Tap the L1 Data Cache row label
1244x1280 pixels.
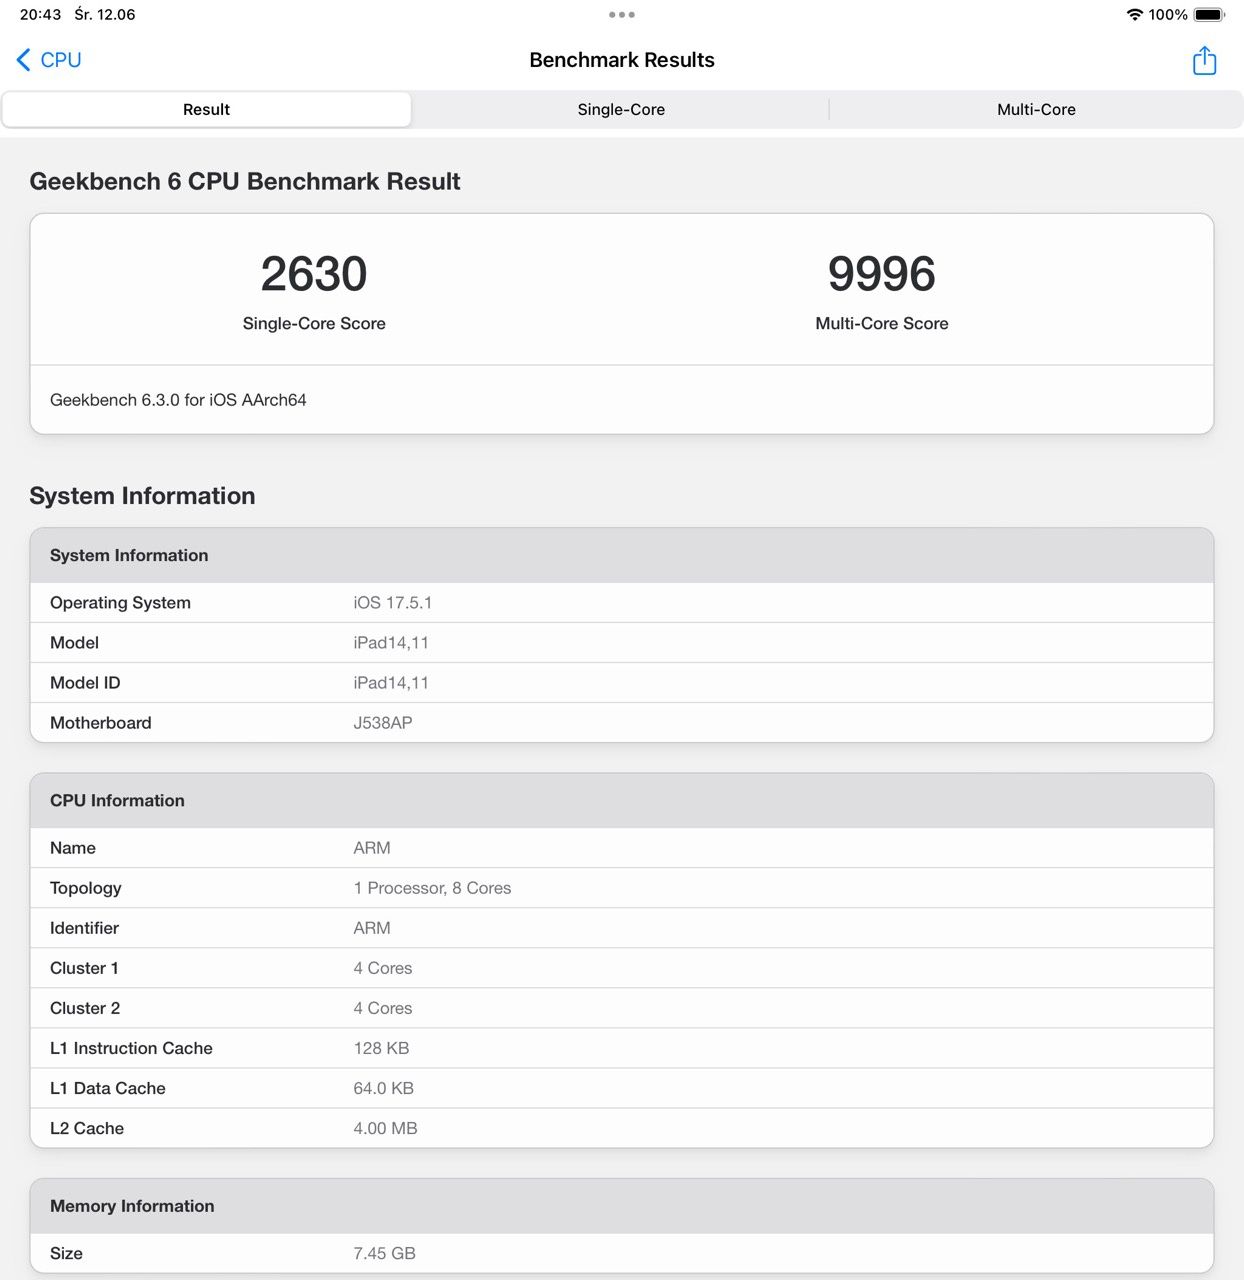click(108, 1088)
